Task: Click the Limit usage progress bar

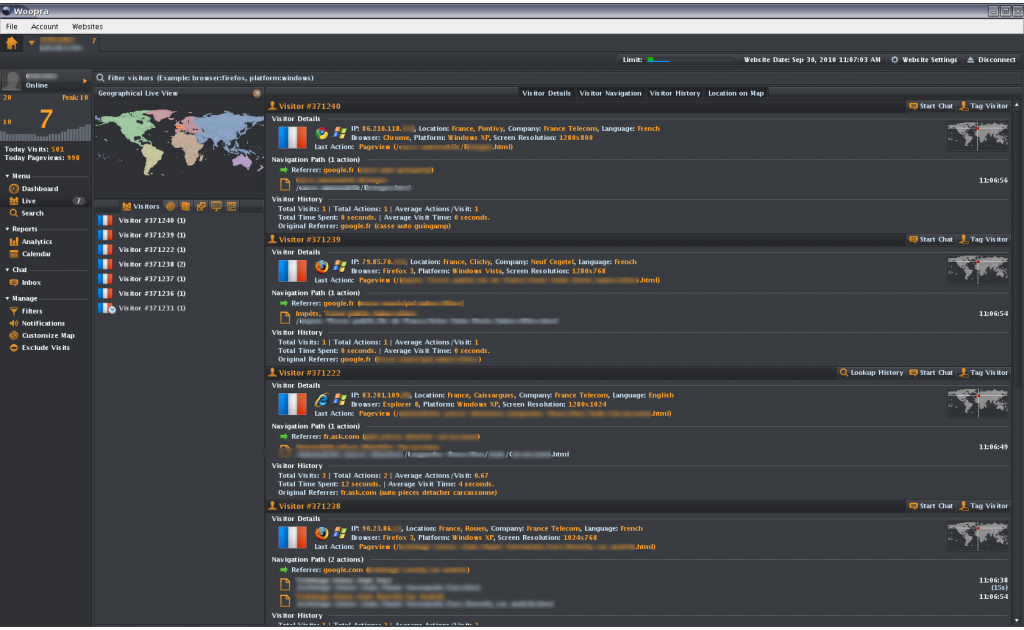Action: tap(691, 60)
